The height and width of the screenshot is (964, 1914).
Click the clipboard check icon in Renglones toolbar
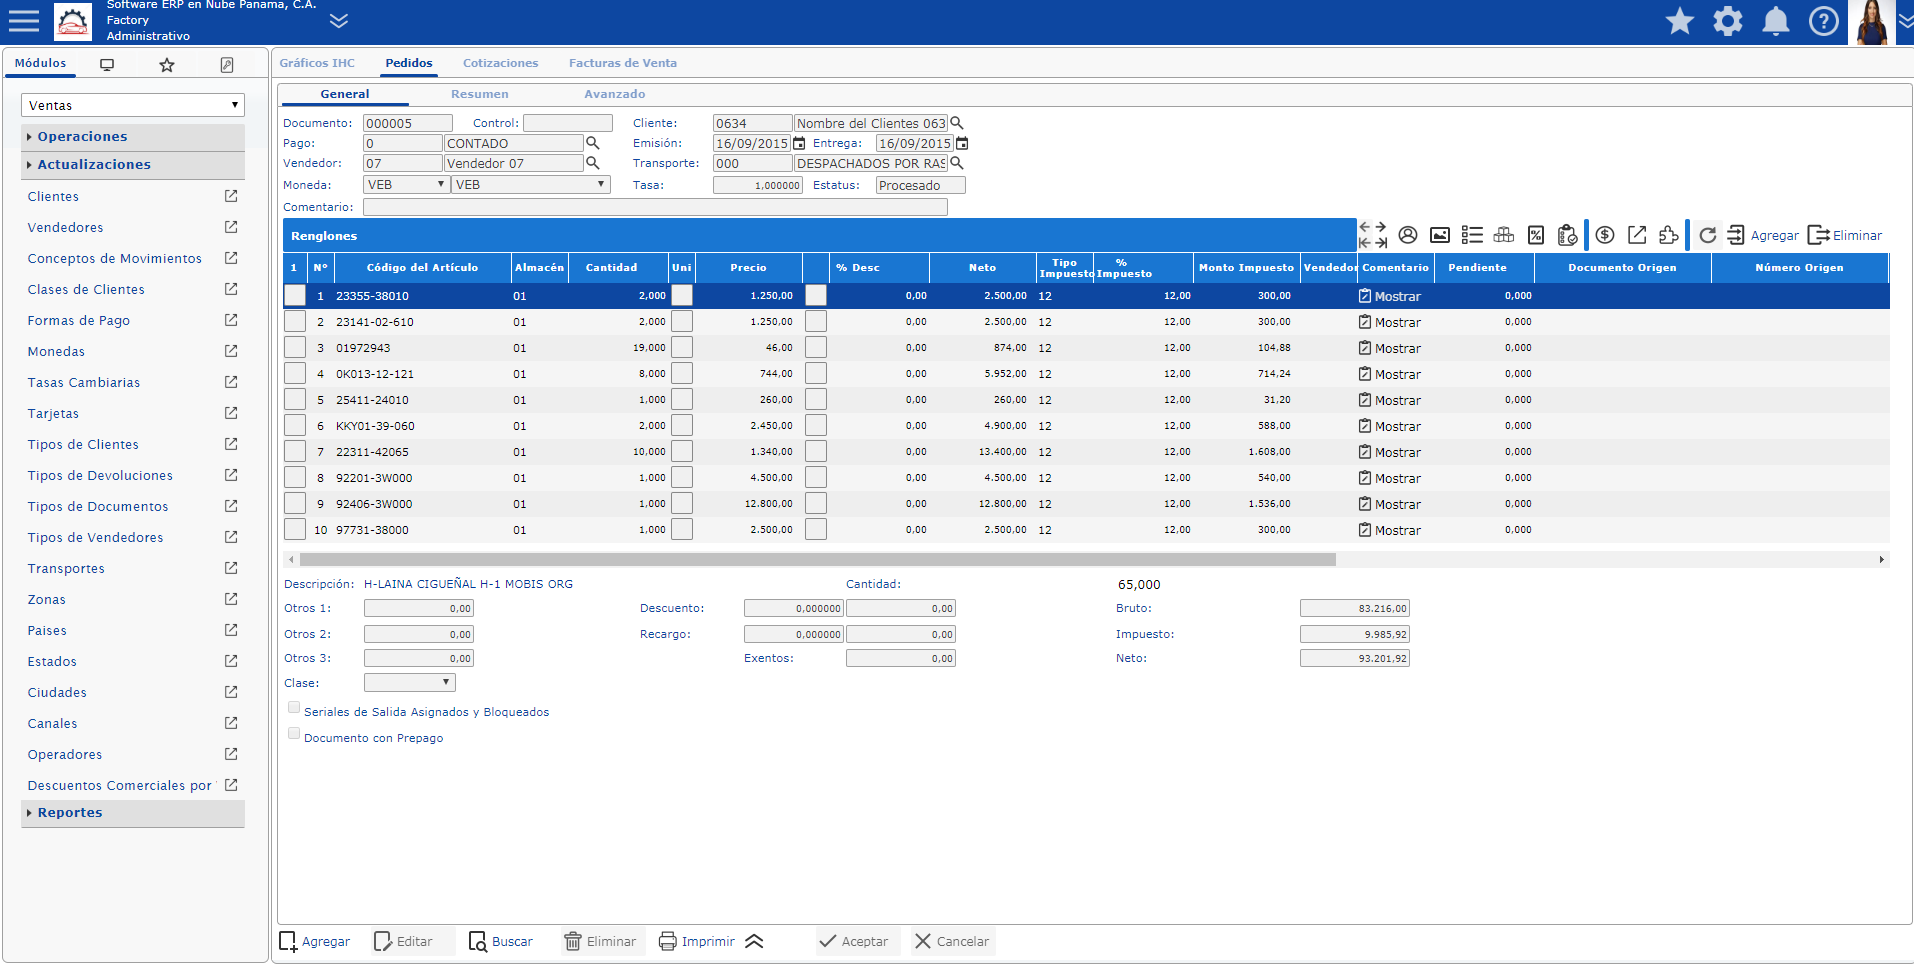tap(1568, 235)
